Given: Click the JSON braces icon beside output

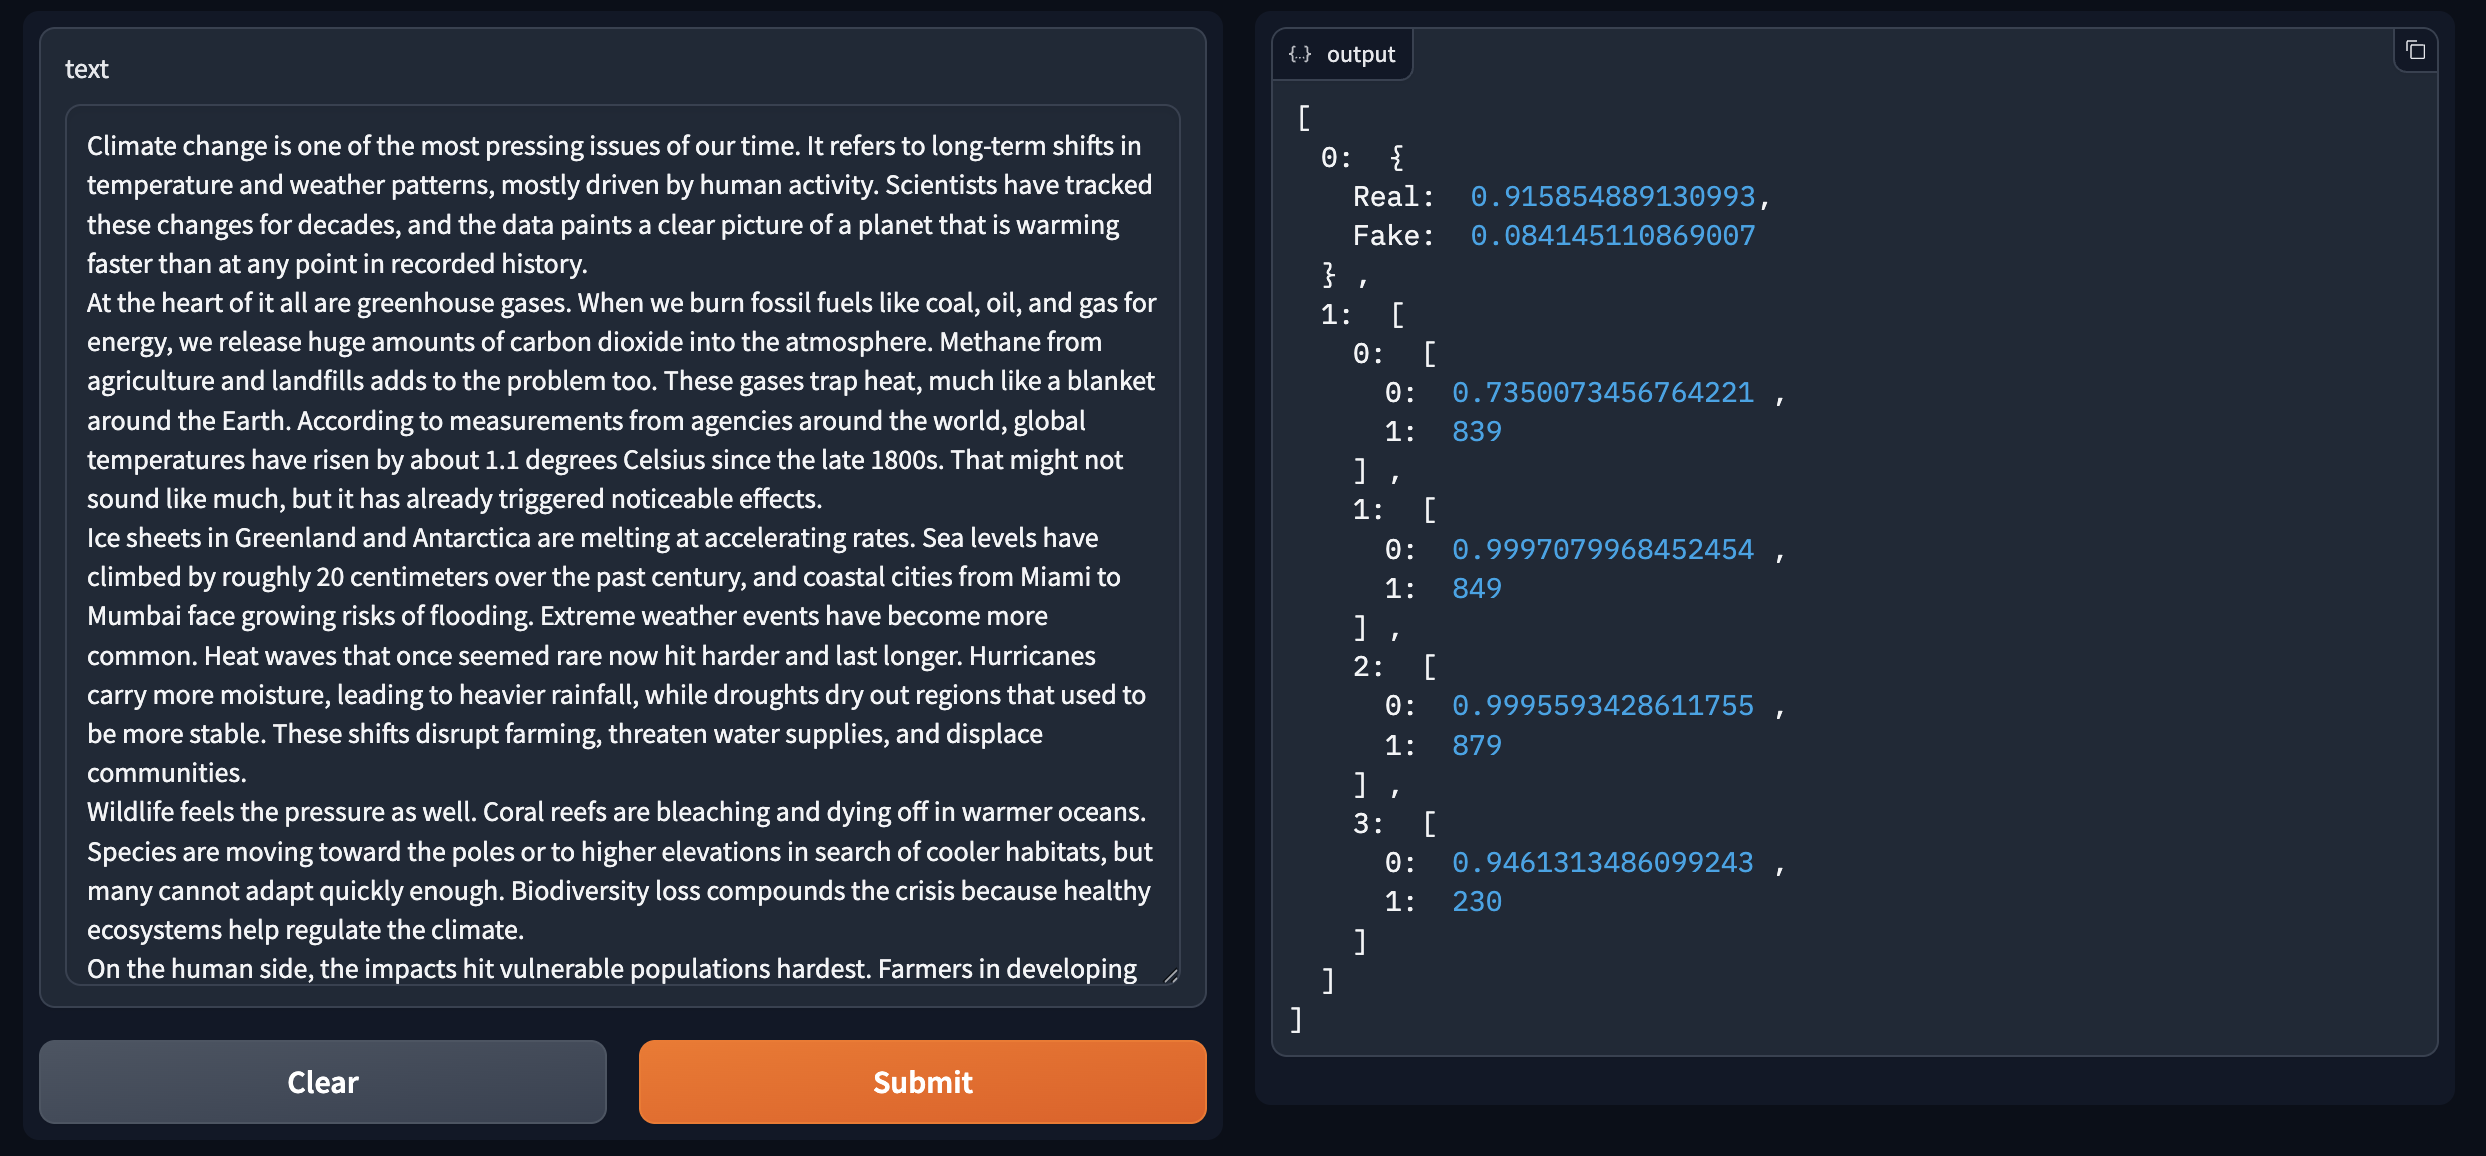Looking at the screenshot, I should pos(1300,54).
